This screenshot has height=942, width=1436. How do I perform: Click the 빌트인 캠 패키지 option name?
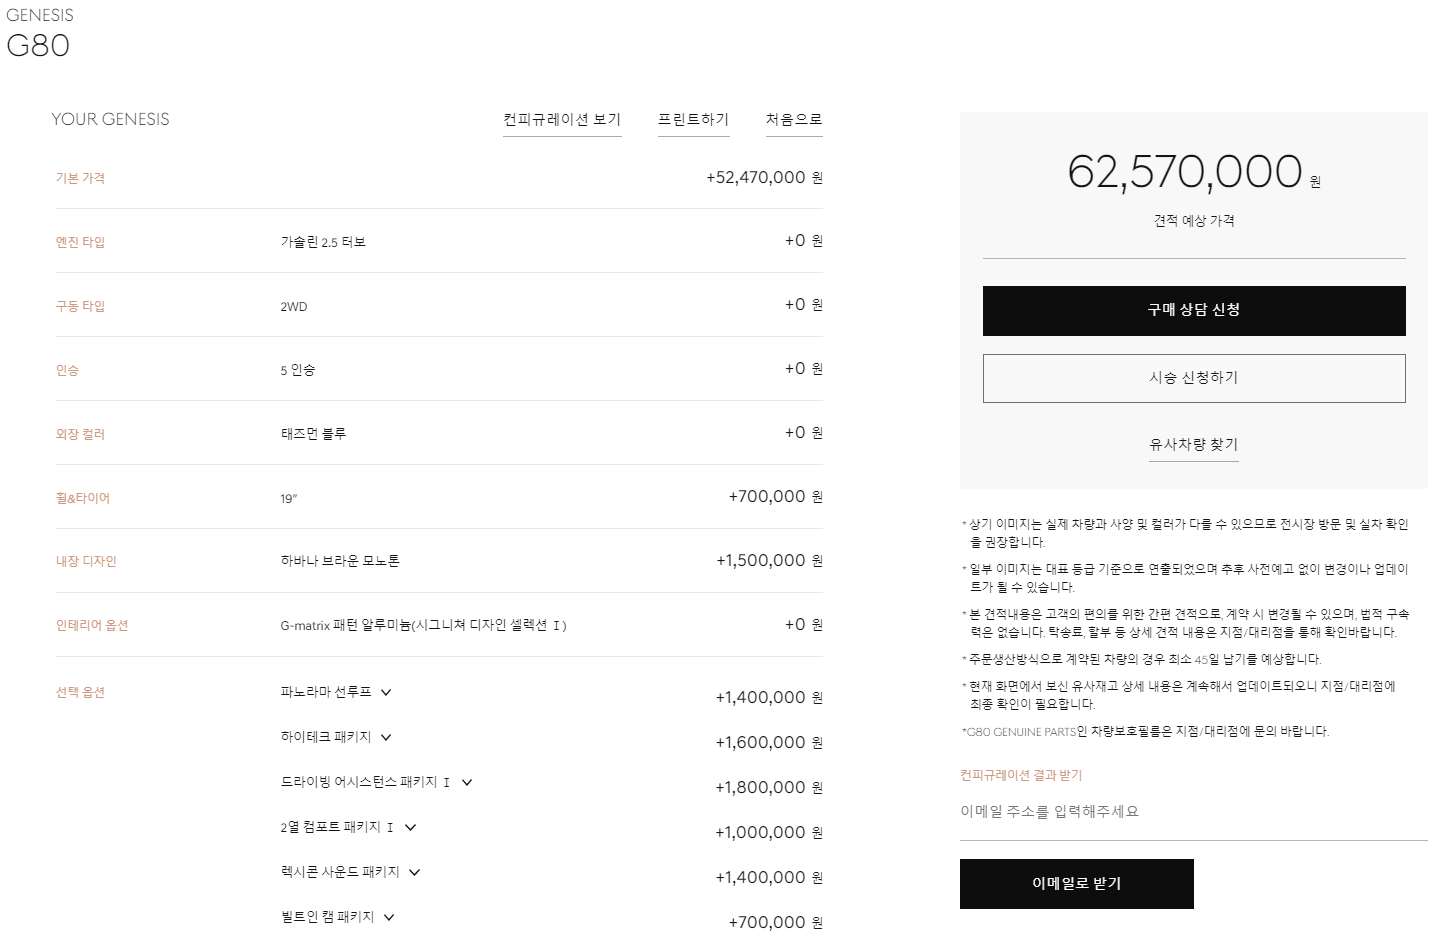click(x=327, y=917)
